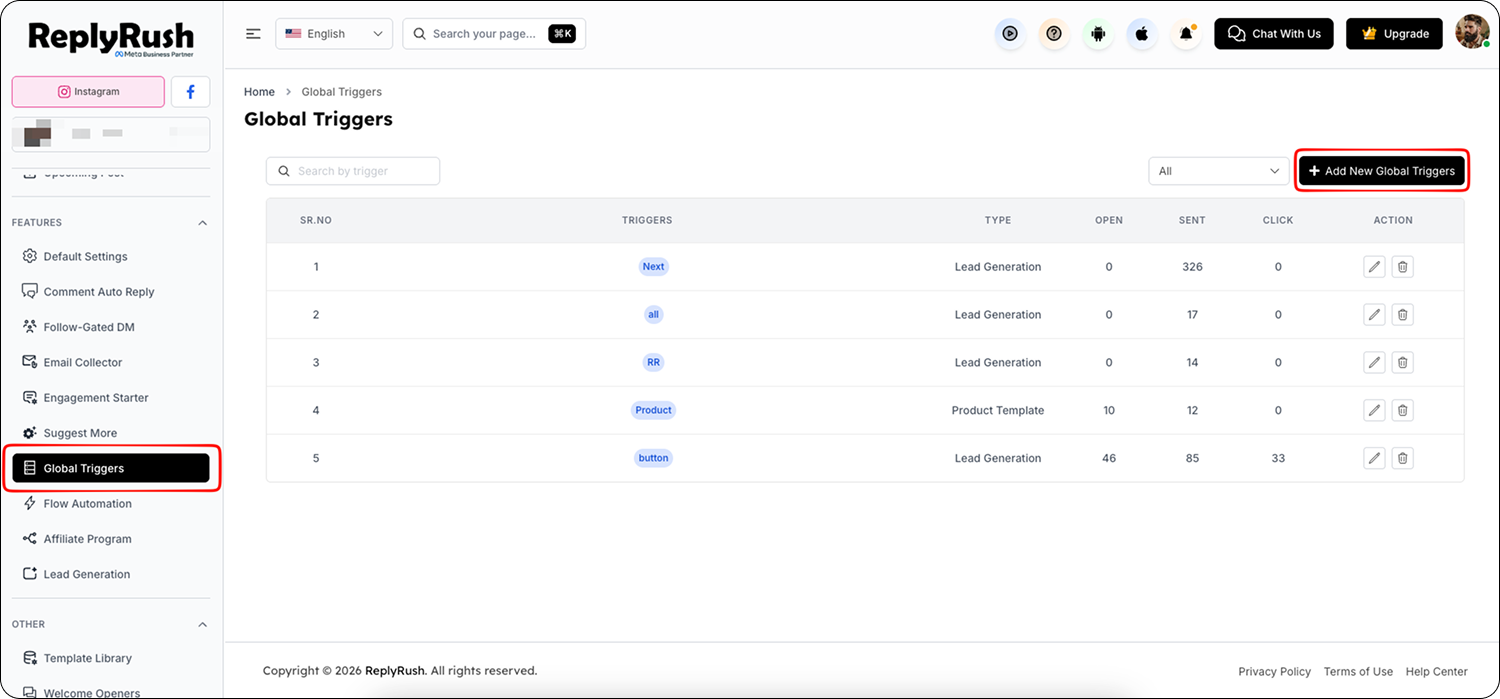Screen dimensions: 1500x699
Task: Focus the 'Search by trigger' field
Action: coord(353,171)
